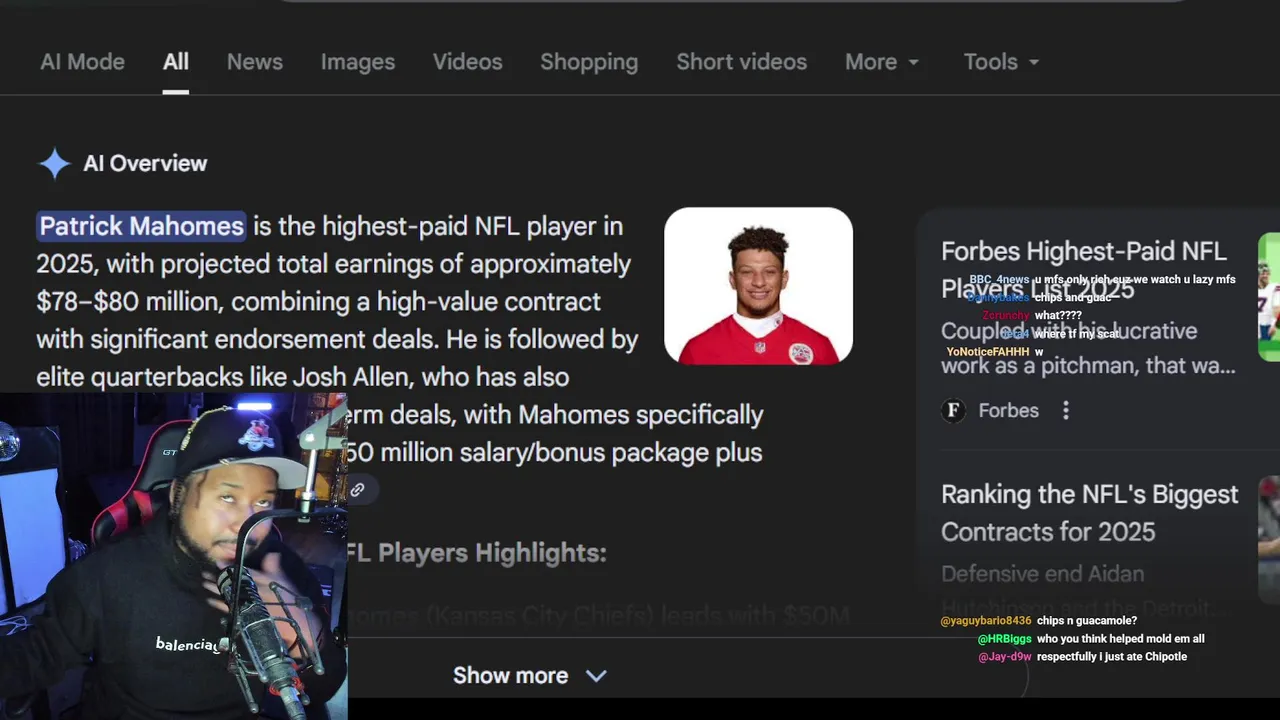Click chat username @Jay-d9w
Screen dimensions: 1280x720
[x=1005, y=657]
